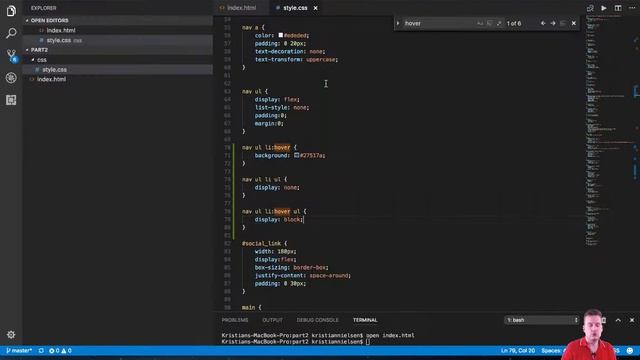The height and width of the screenshot is (360, 640).
Task: Open the Debug view in activity bar
Action: (11, 78)
